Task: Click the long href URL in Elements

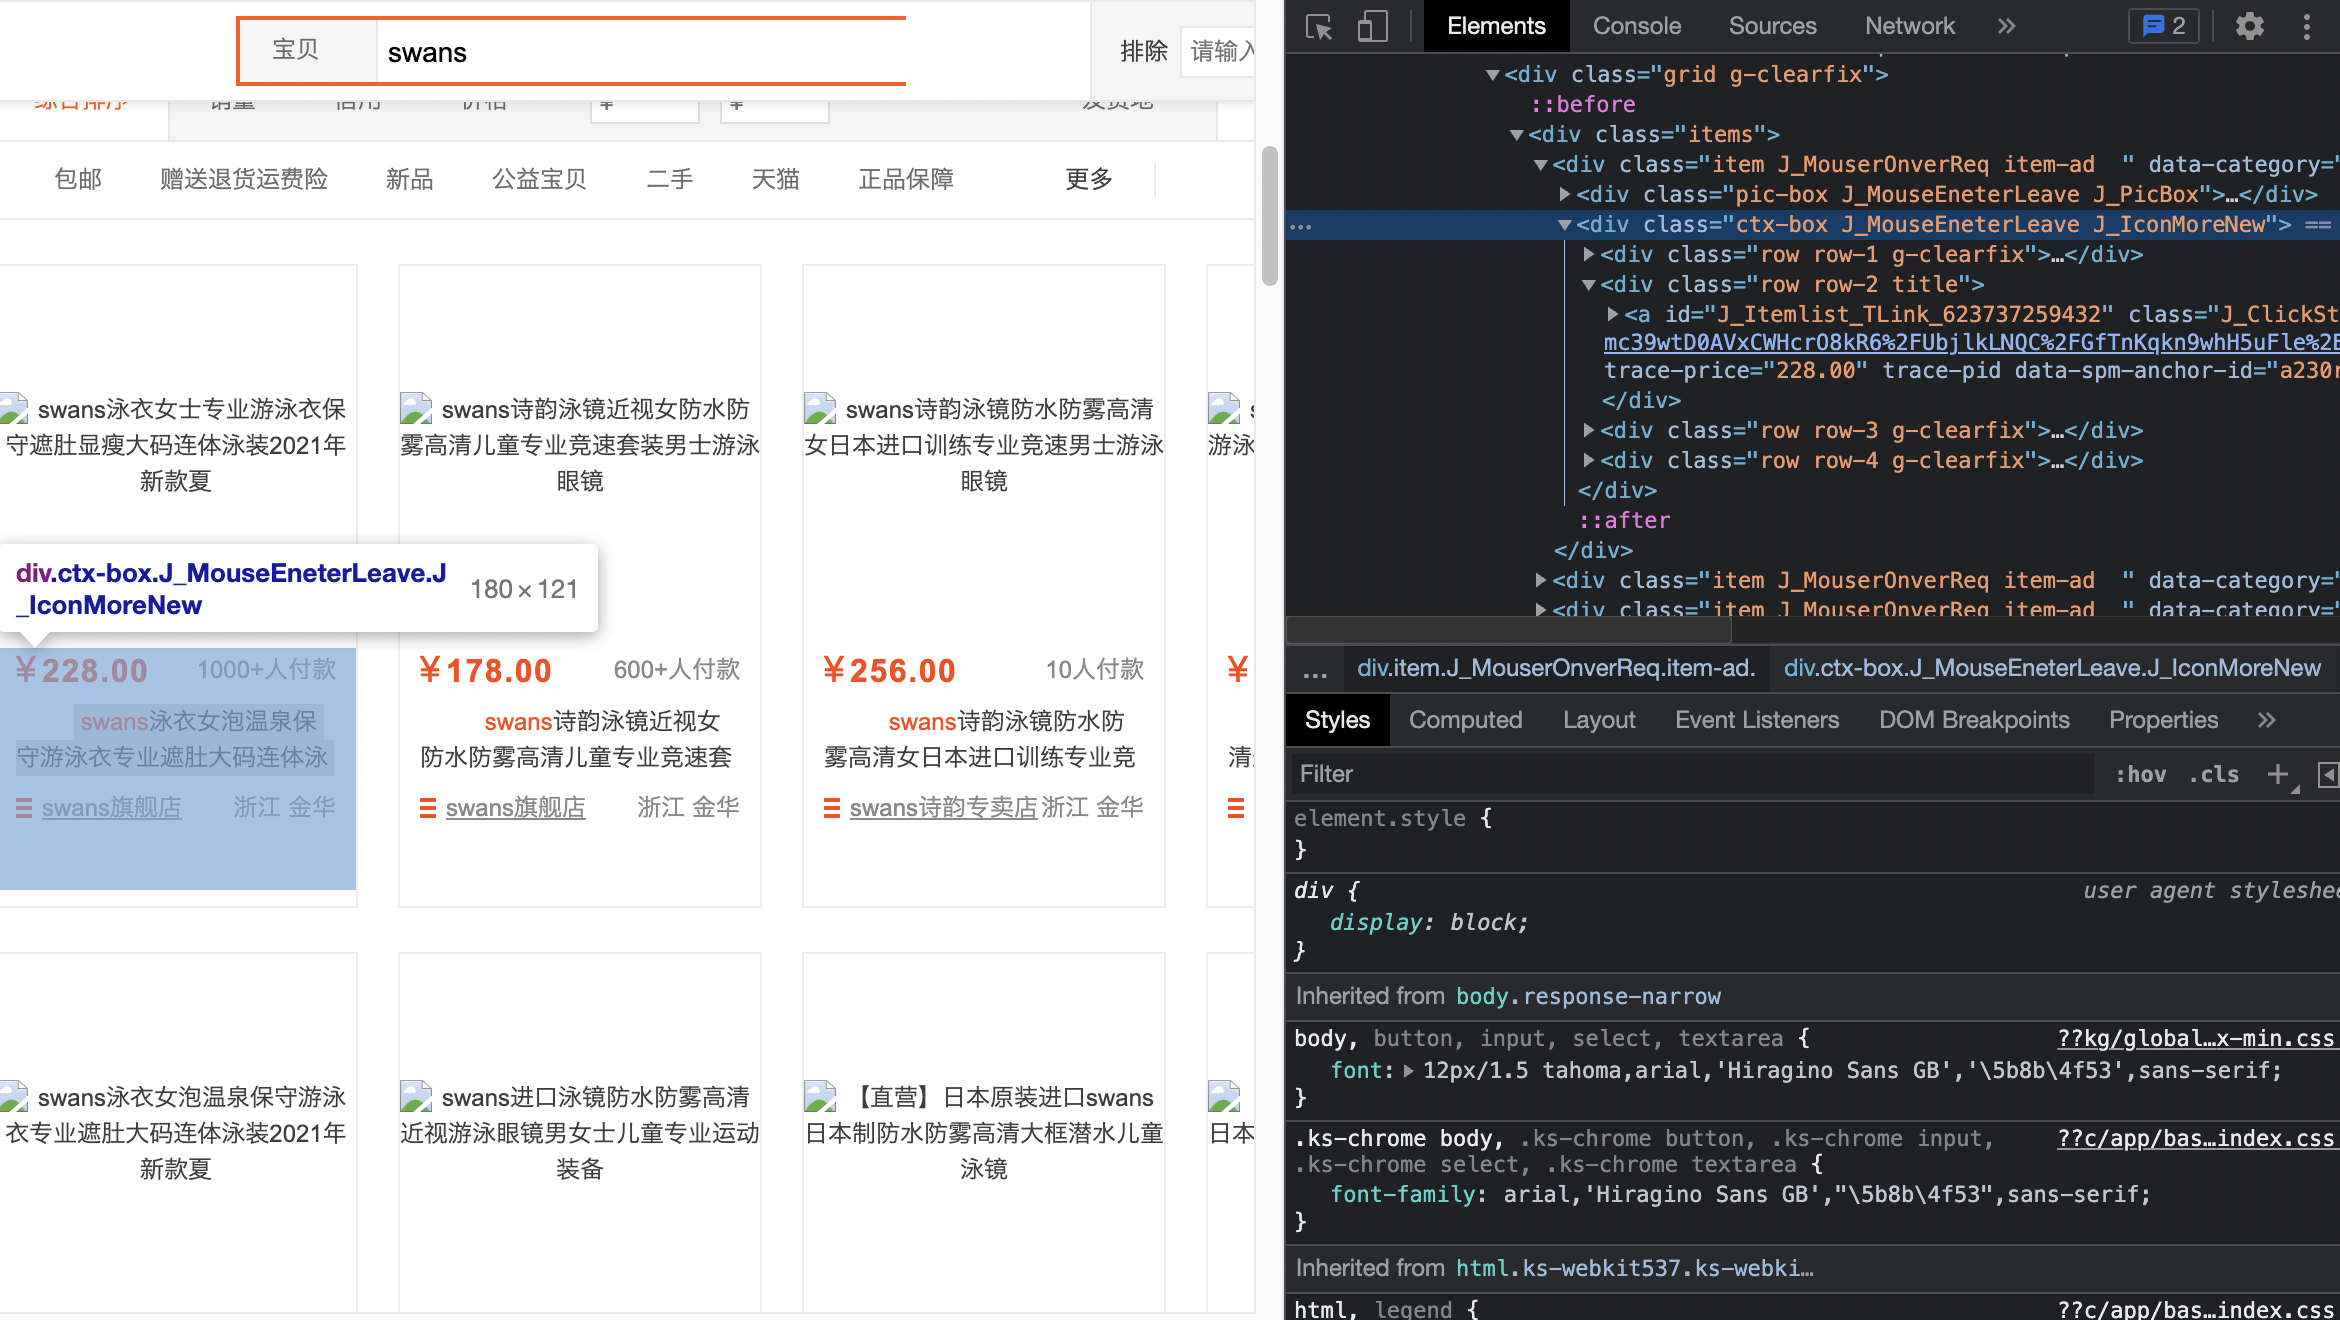Action: pyautogui.click(x=1970, y=342)
